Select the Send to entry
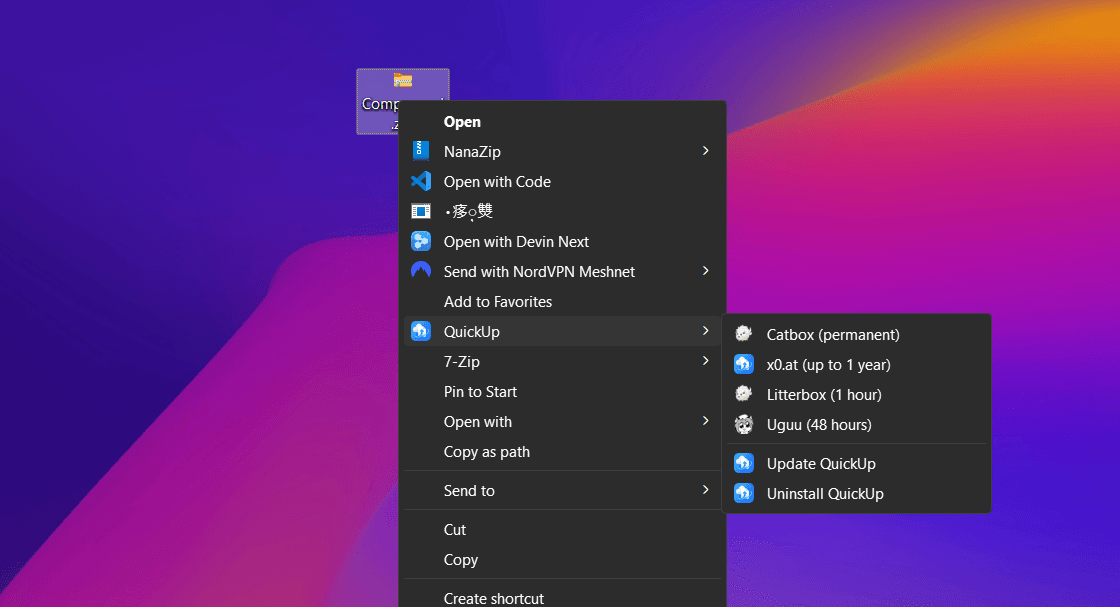 [562, 491]
